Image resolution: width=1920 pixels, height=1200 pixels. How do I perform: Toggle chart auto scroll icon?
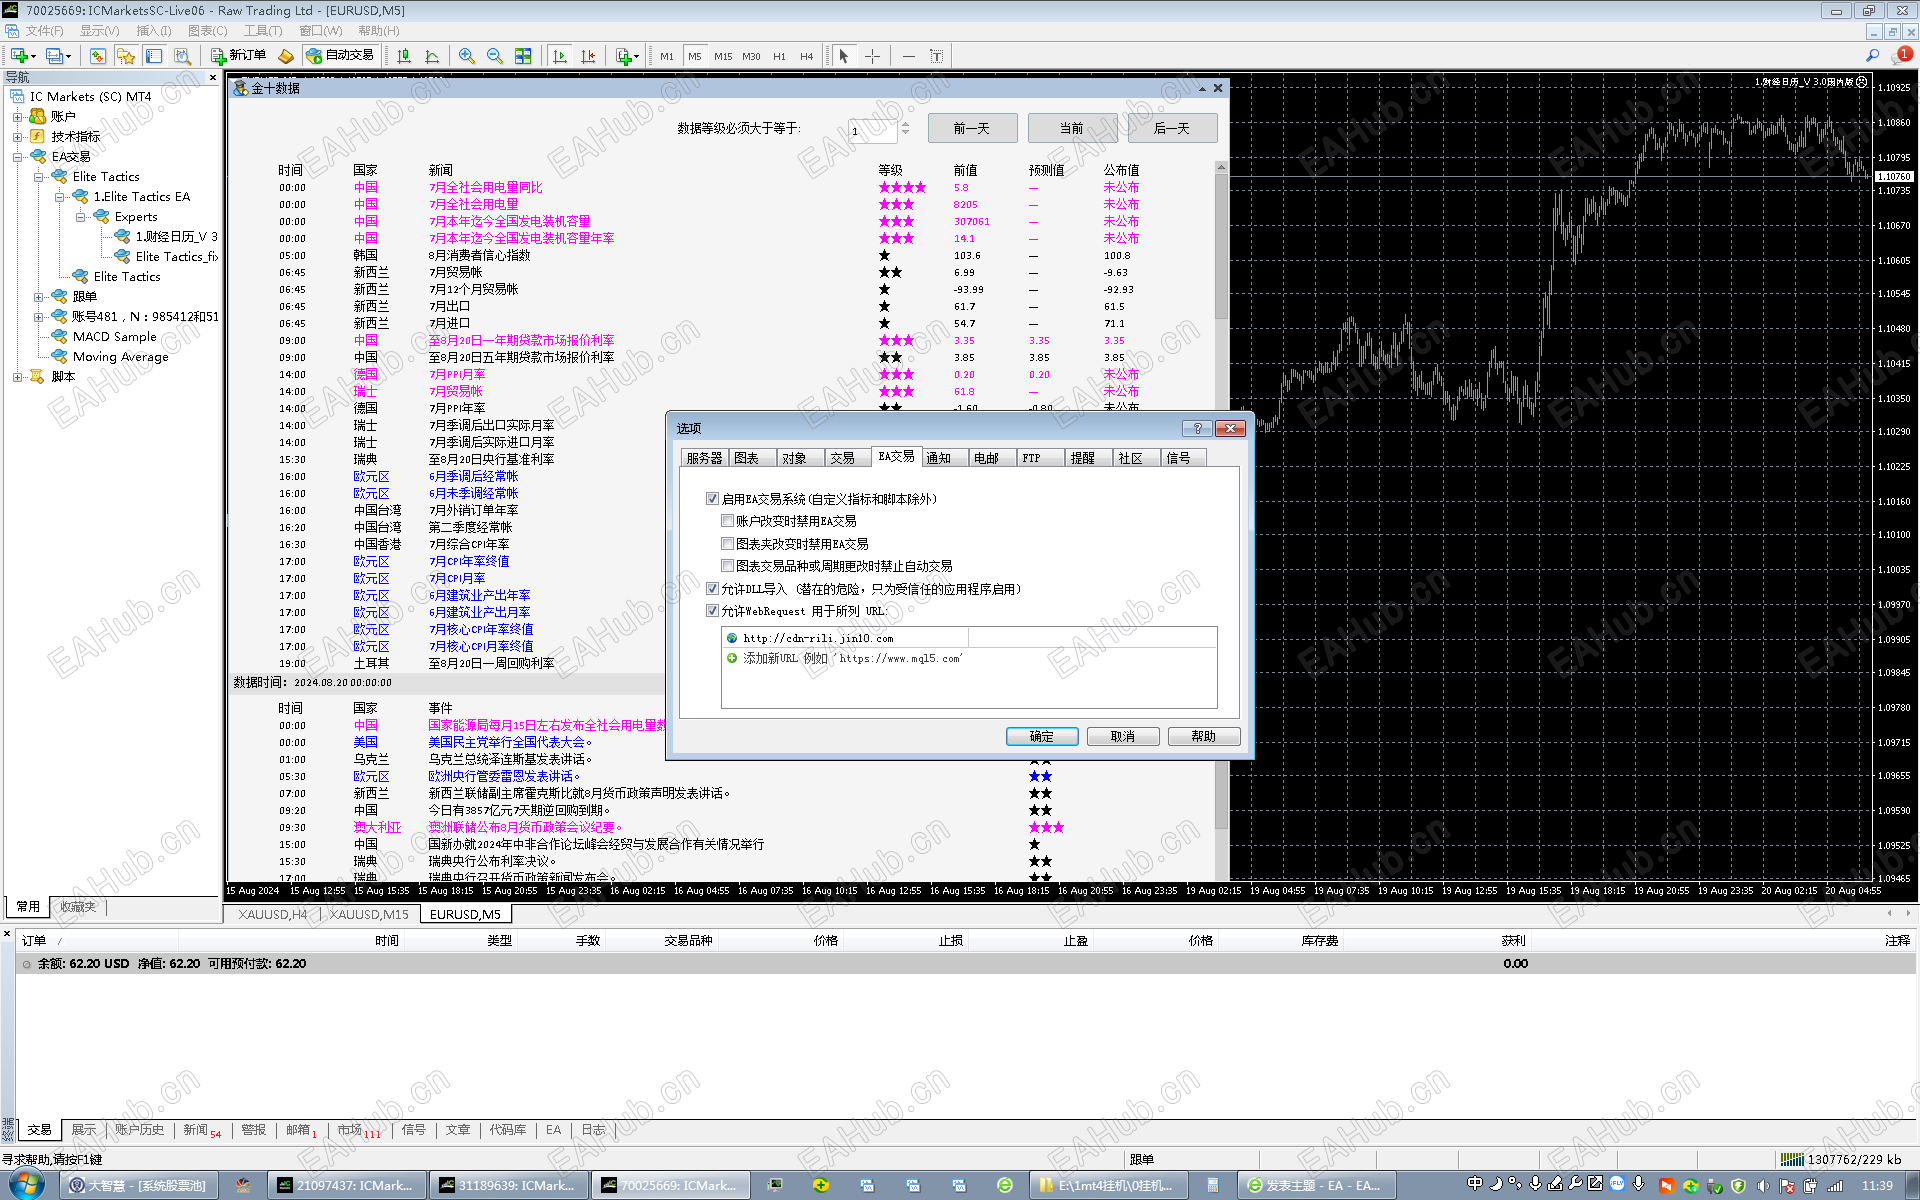click(560, 56)
